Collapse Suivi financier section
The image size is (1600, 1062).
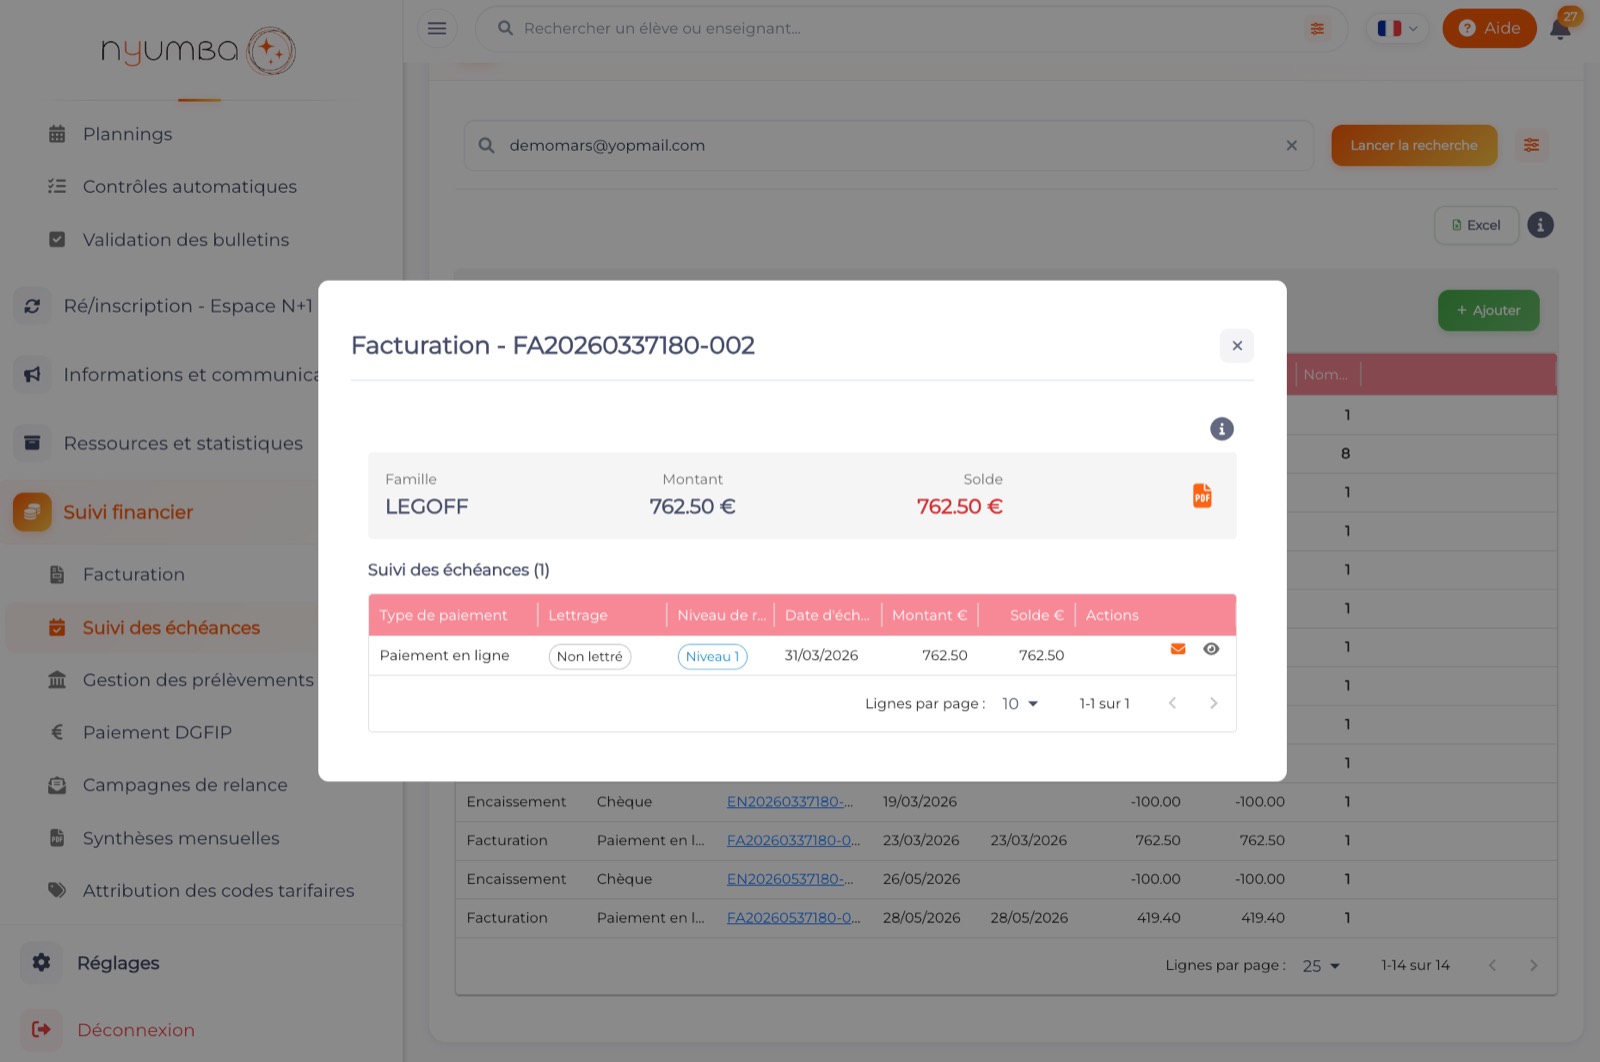click(128, 512)
